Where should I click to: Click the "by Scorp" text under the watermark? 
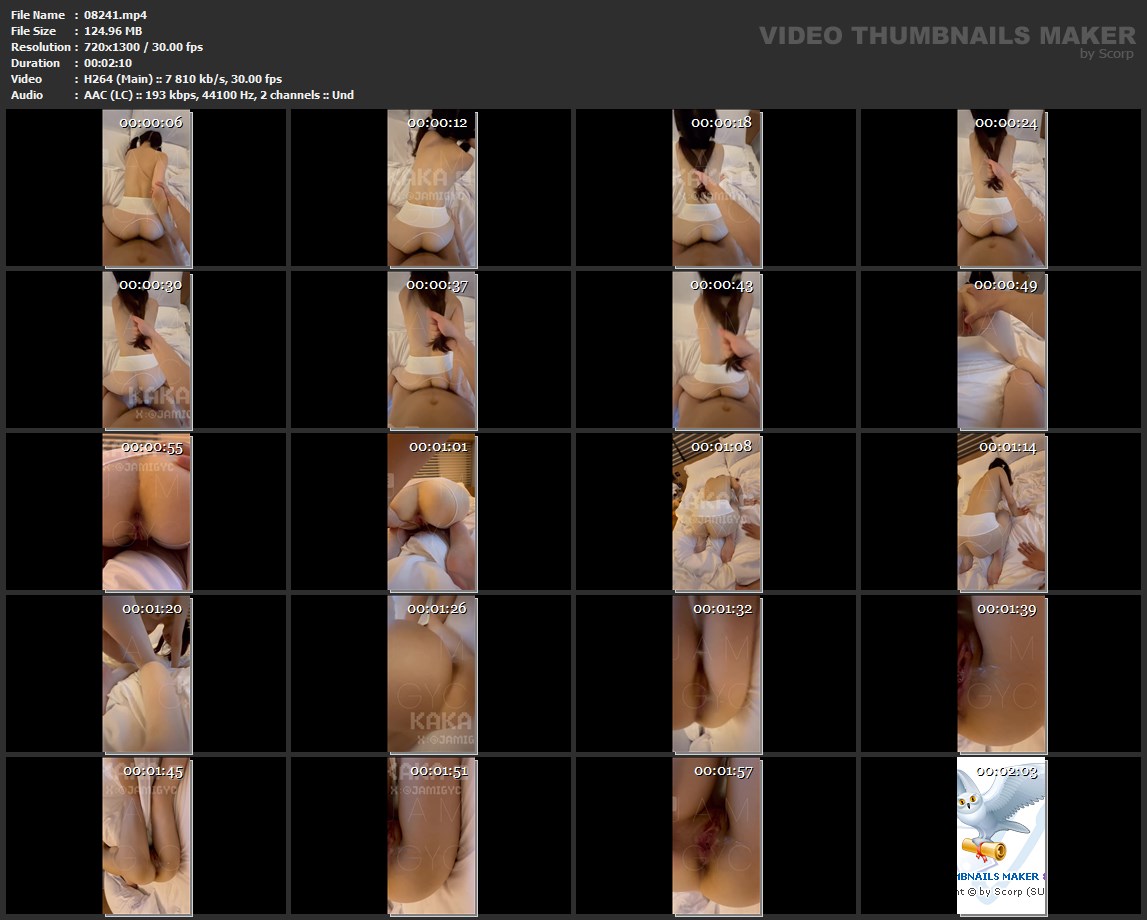coord(1106,54)
